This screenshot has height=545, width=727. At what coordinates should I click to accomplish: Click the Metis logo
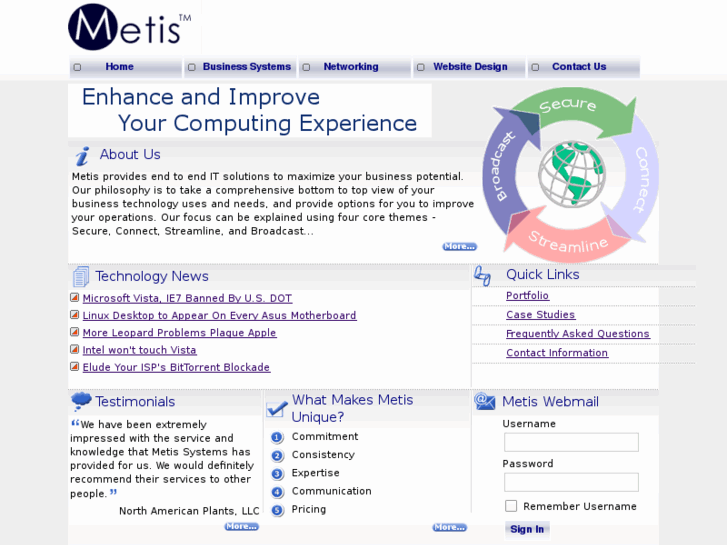pos(130,27)
